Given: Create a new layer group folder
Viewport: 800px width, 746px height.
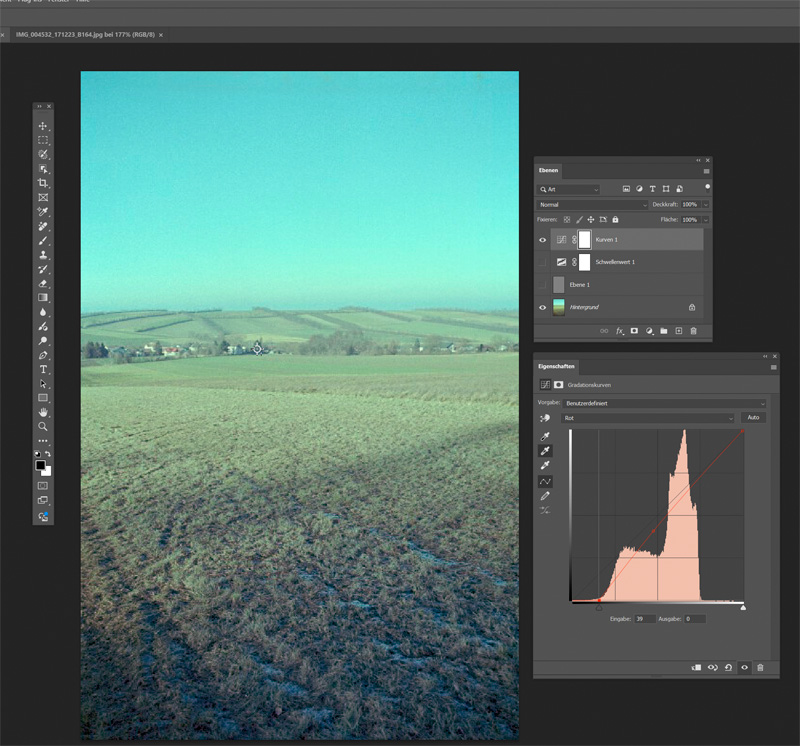Looking at the screenshot, I should pyautogui.click(x=664, y=331).
